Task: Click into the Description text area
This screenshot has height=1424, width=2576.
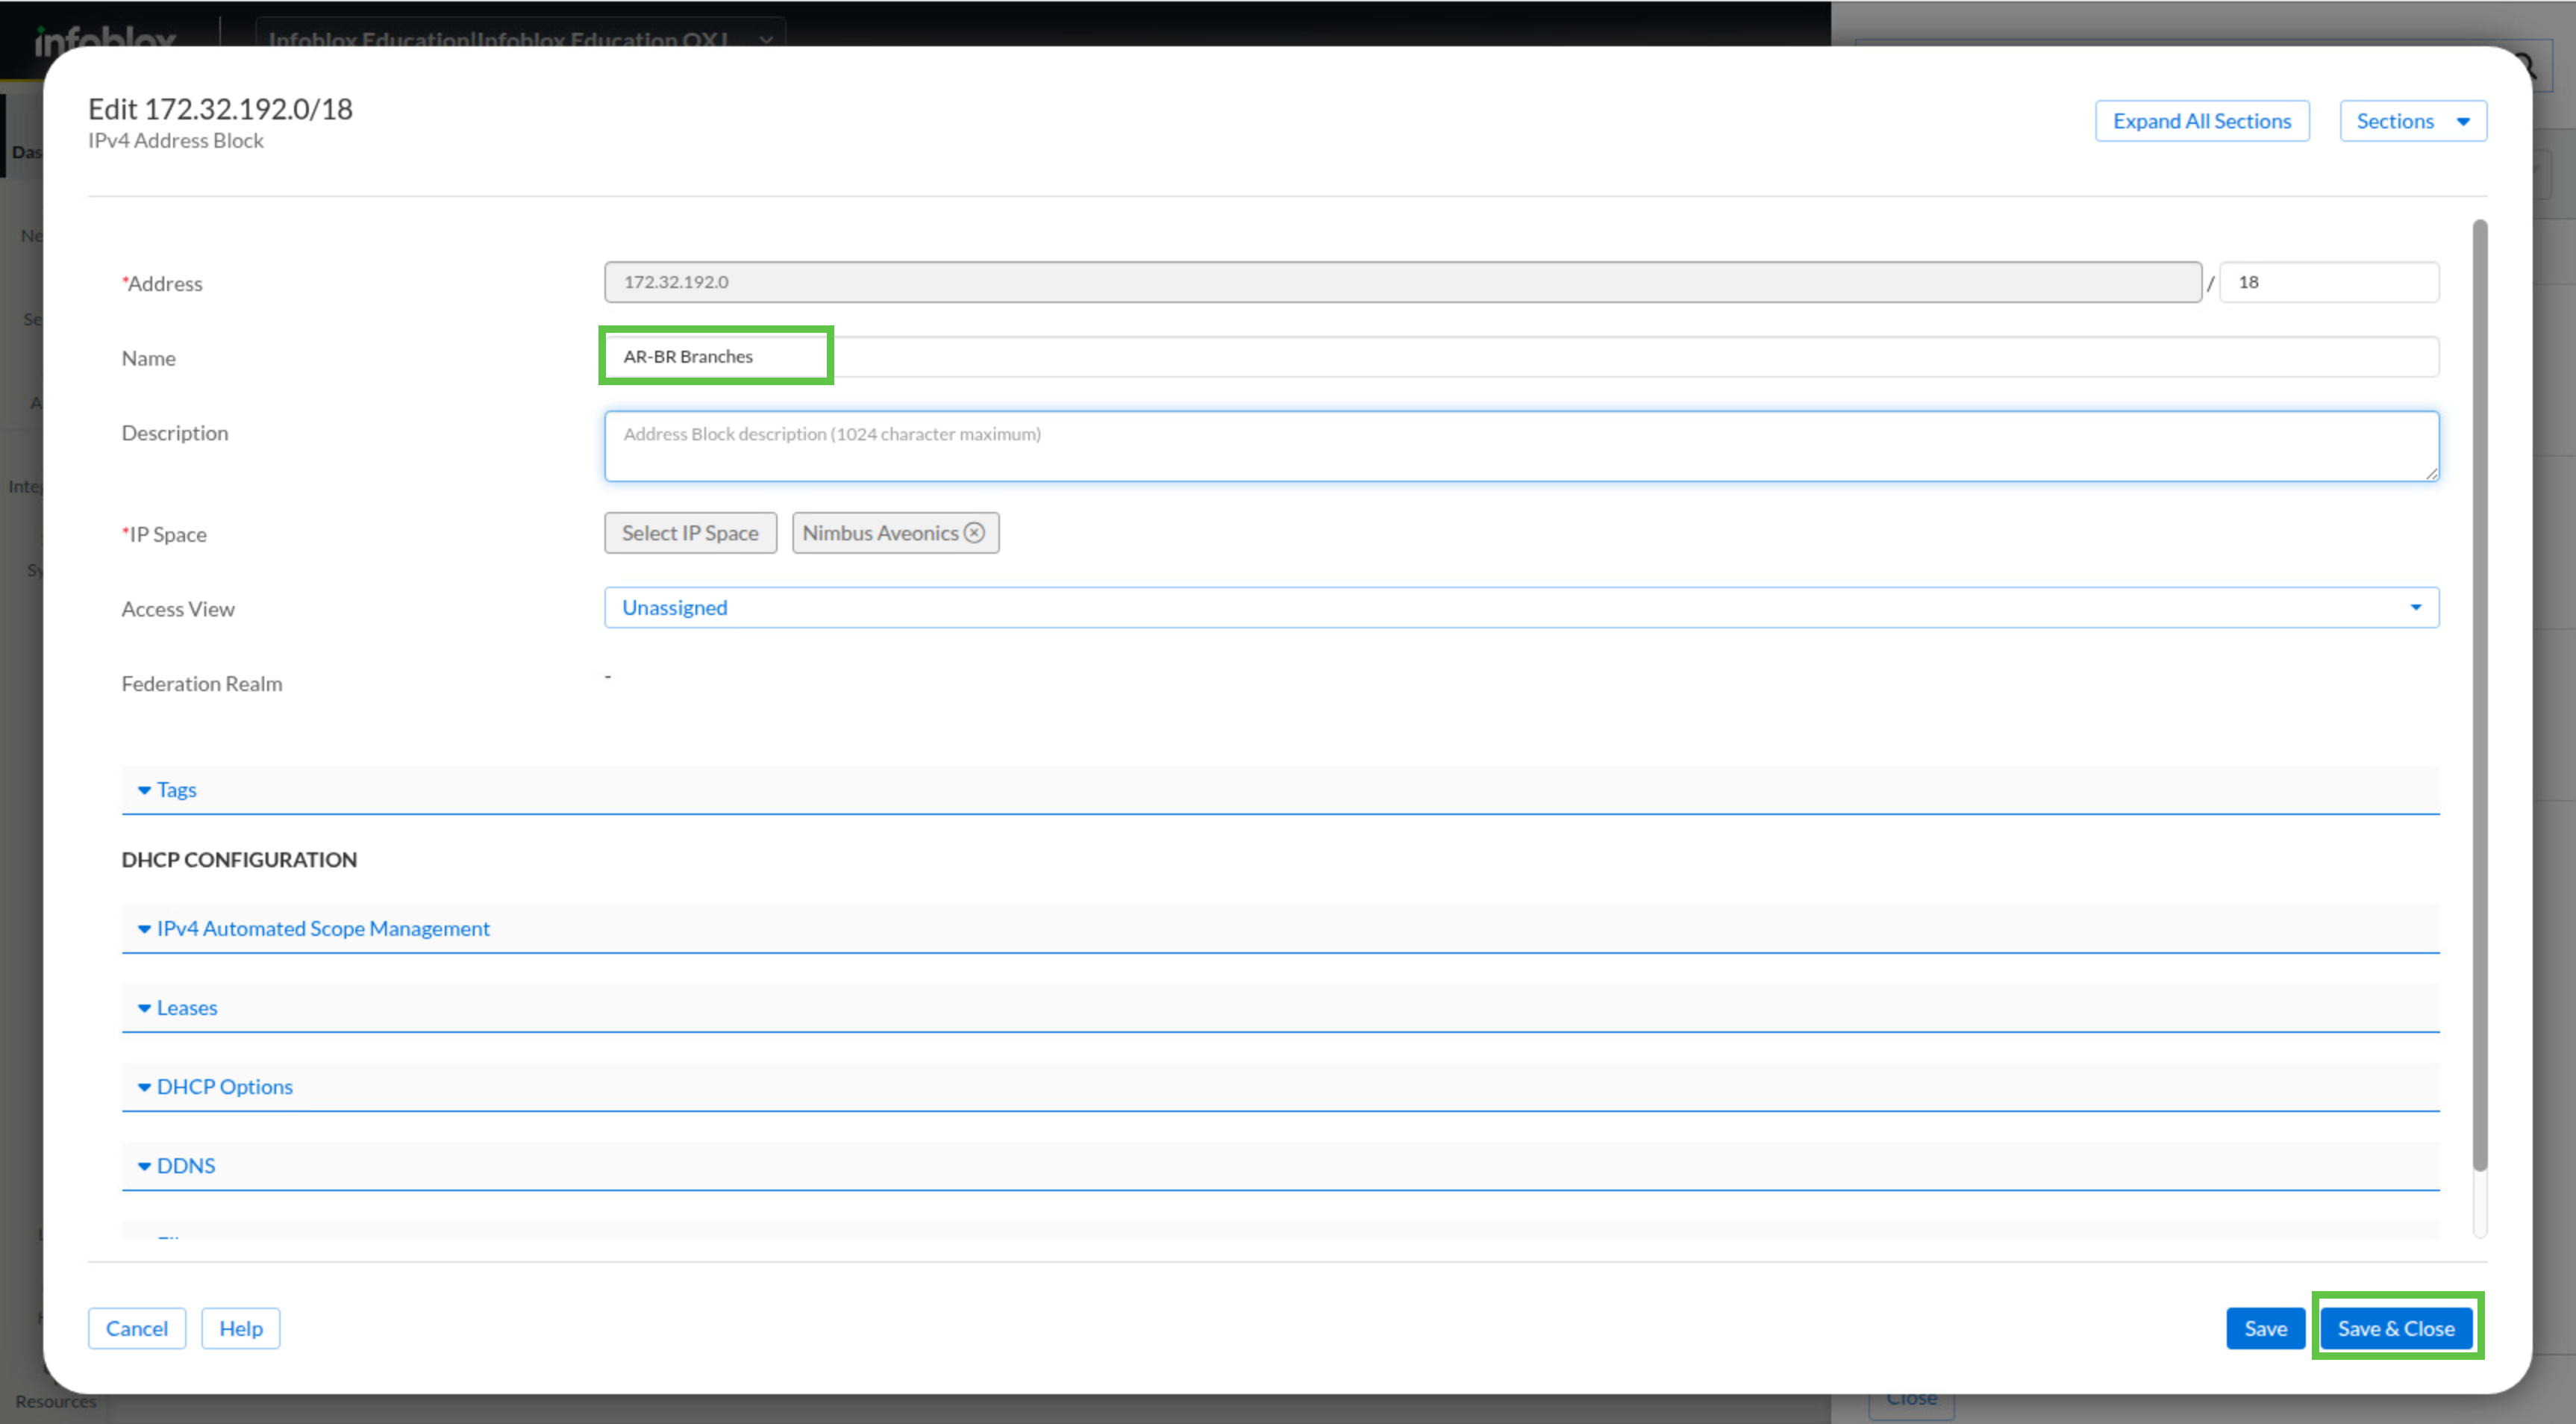Action: click(1521, 446)
